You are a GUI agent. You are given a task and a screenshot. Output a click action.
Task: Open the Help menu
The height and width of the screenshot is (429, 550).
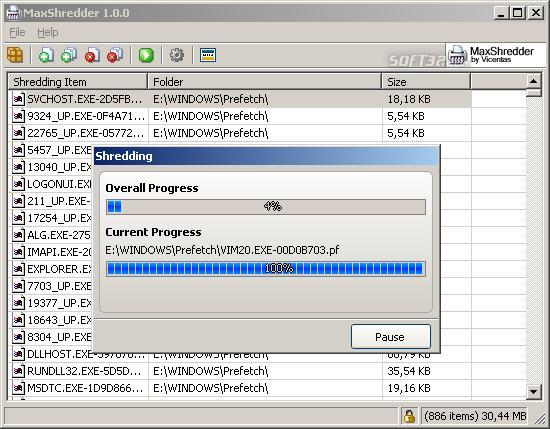pyautogui.click(x=48, y=32)
